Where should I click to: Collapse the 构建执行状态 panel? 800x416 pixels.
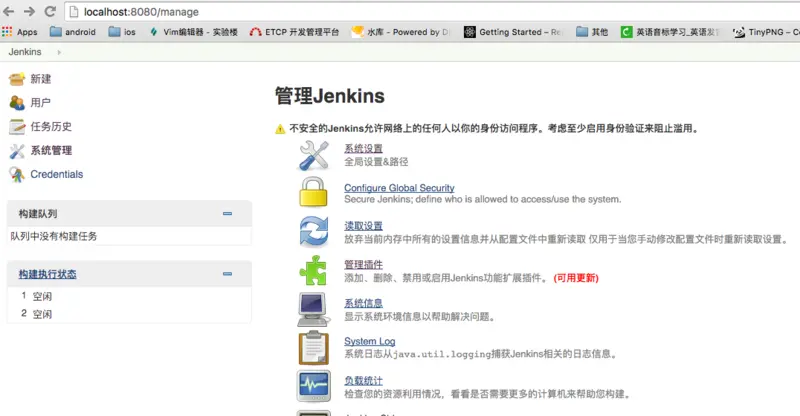coord(228,274)
